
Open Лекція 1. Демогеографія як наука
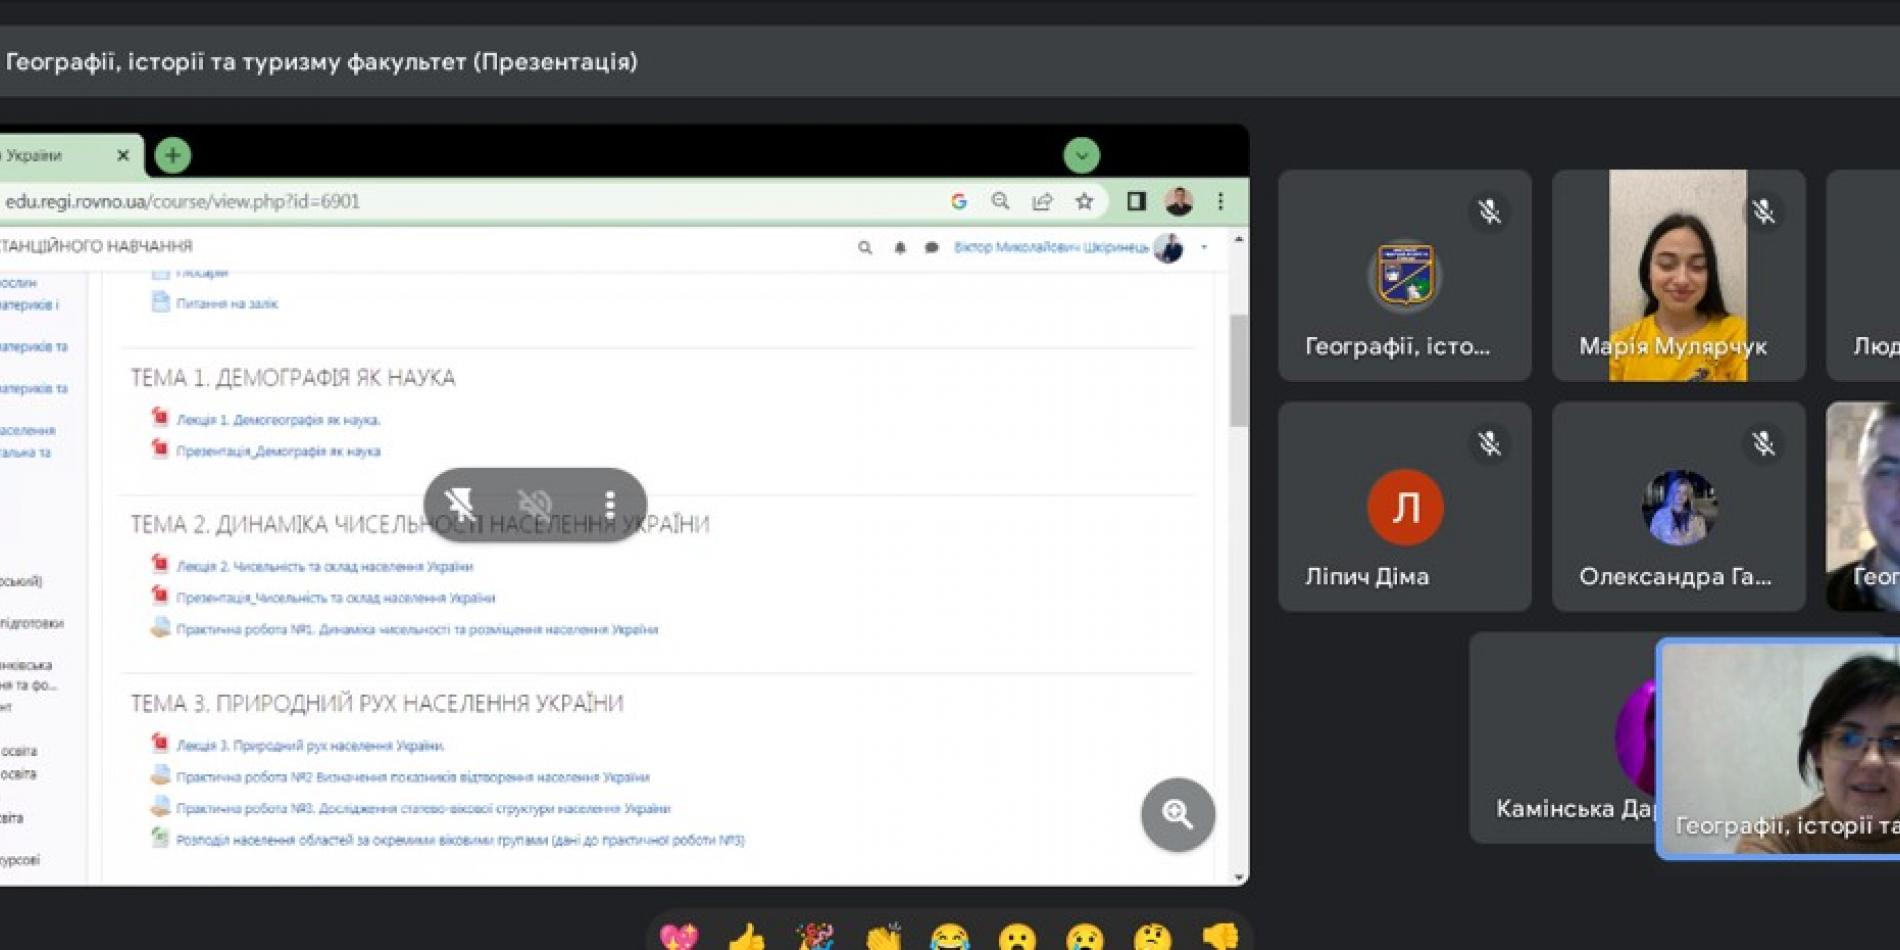pos(278,419)
